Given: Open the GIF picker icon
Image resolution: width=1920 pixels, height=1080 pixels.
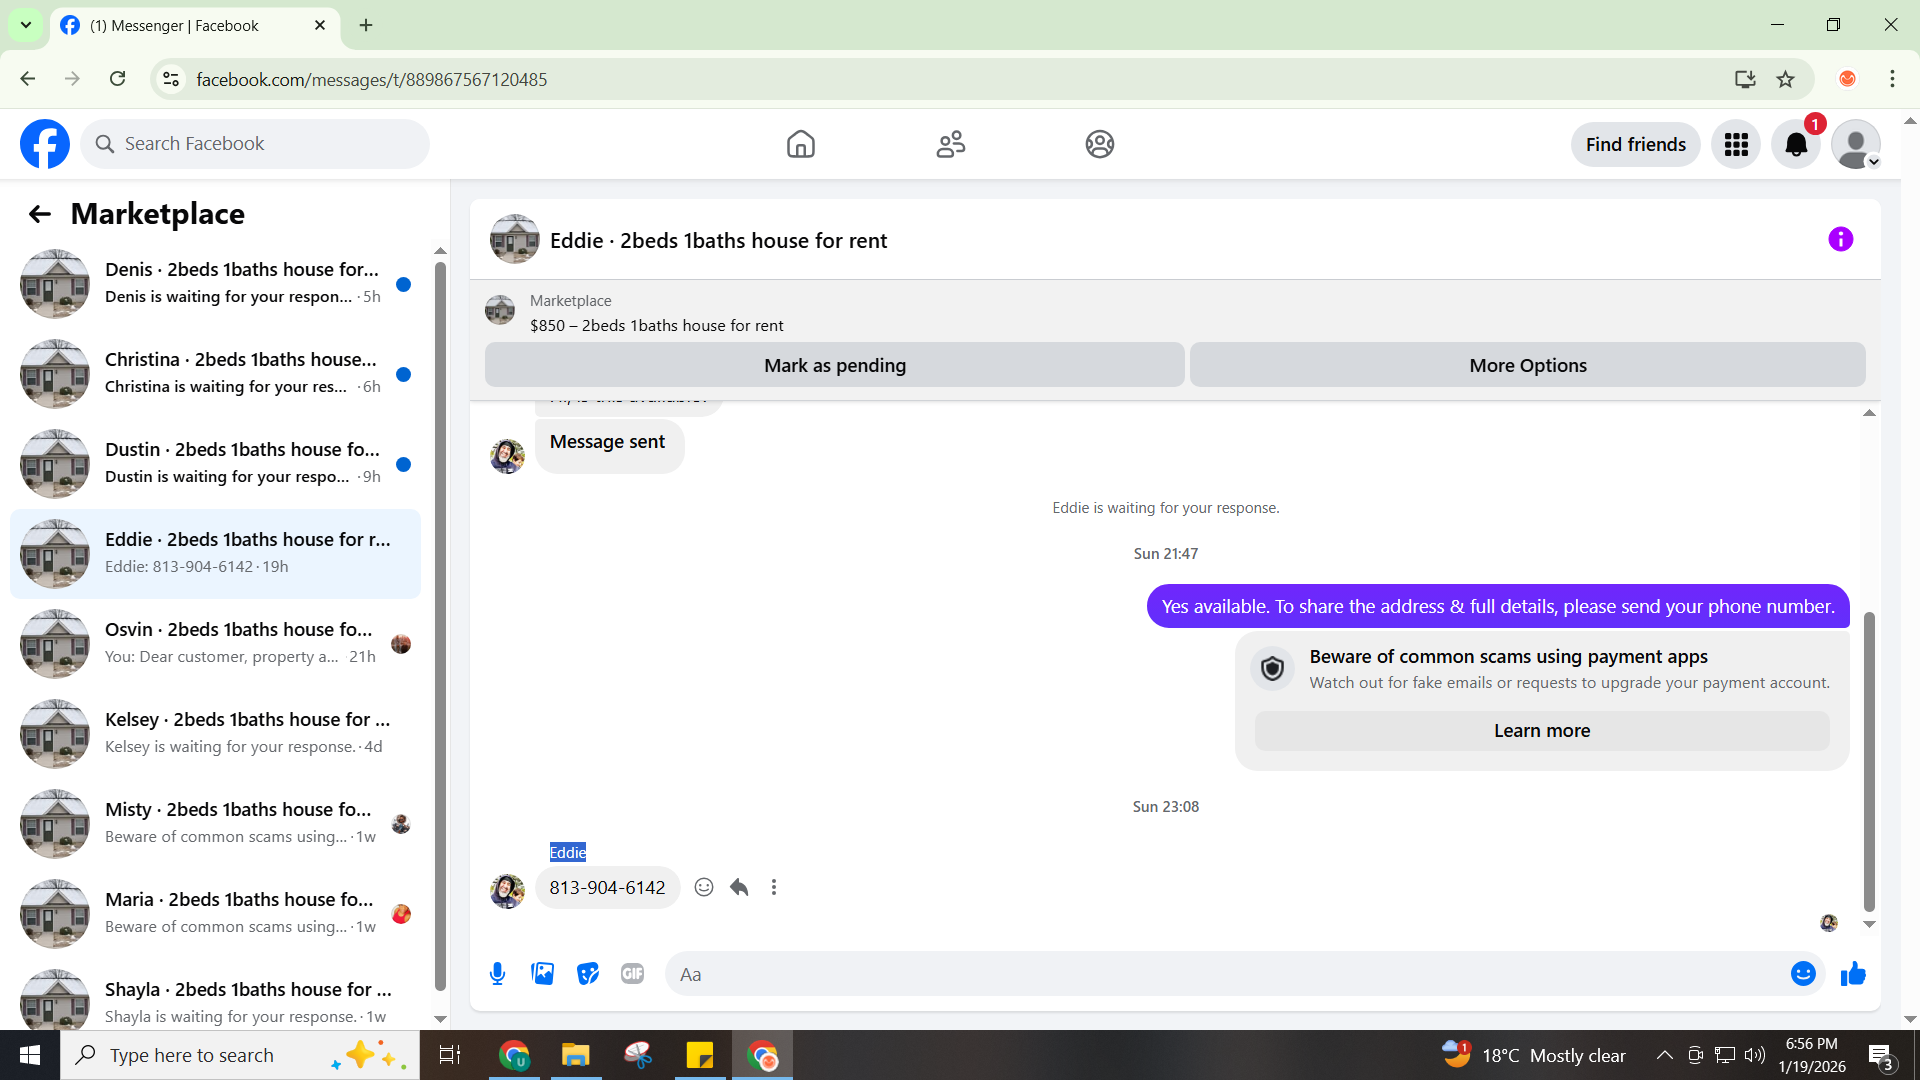Looking at the screenshot, I should (x=632, y=973).
